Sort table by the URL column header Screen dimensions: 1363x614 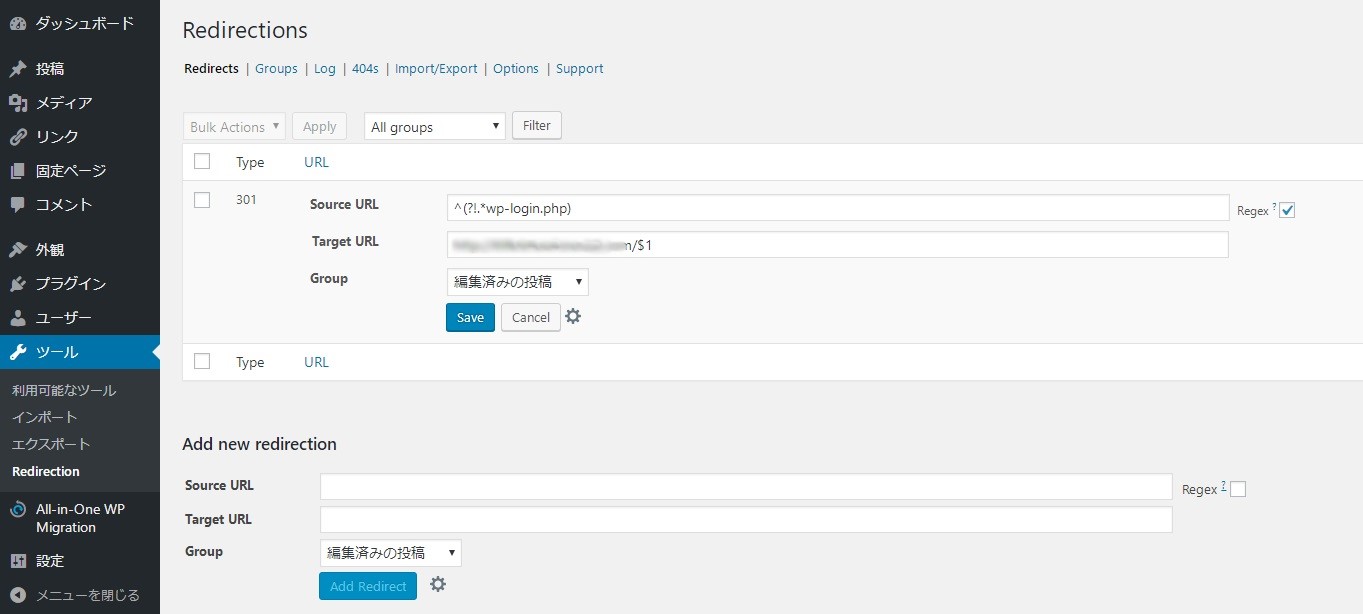point(316,162)
